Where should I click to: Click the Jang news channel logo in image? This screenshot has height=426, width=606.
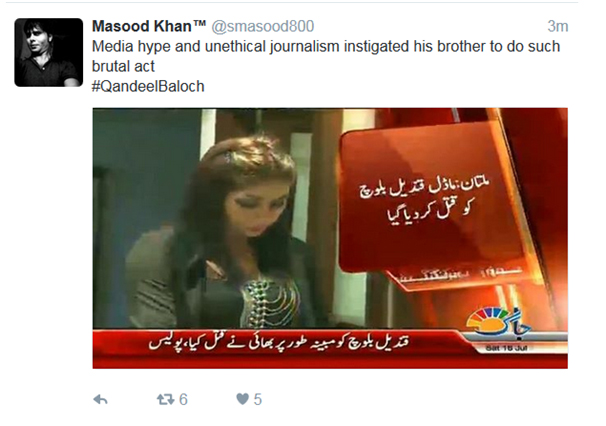click(x=499, y=322)
